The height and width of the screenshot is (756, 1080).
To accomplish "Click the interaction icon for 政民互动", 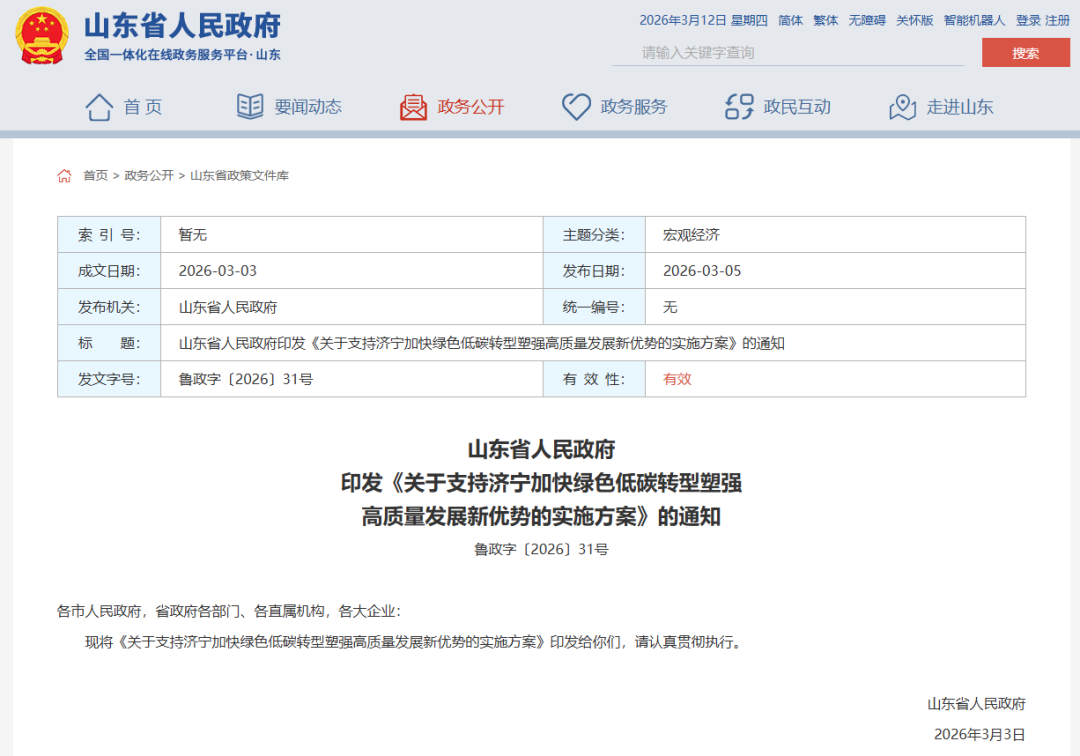I will (739, 107).
